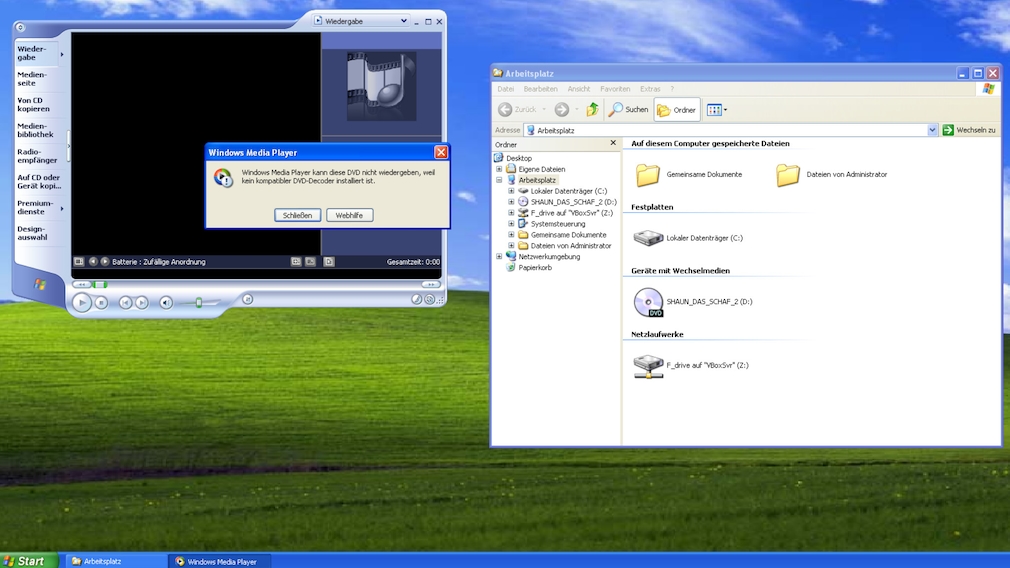This screenshot has width=1010, height=568.
Task: Skip to the next track in Media Player
Action: point(142,302)
